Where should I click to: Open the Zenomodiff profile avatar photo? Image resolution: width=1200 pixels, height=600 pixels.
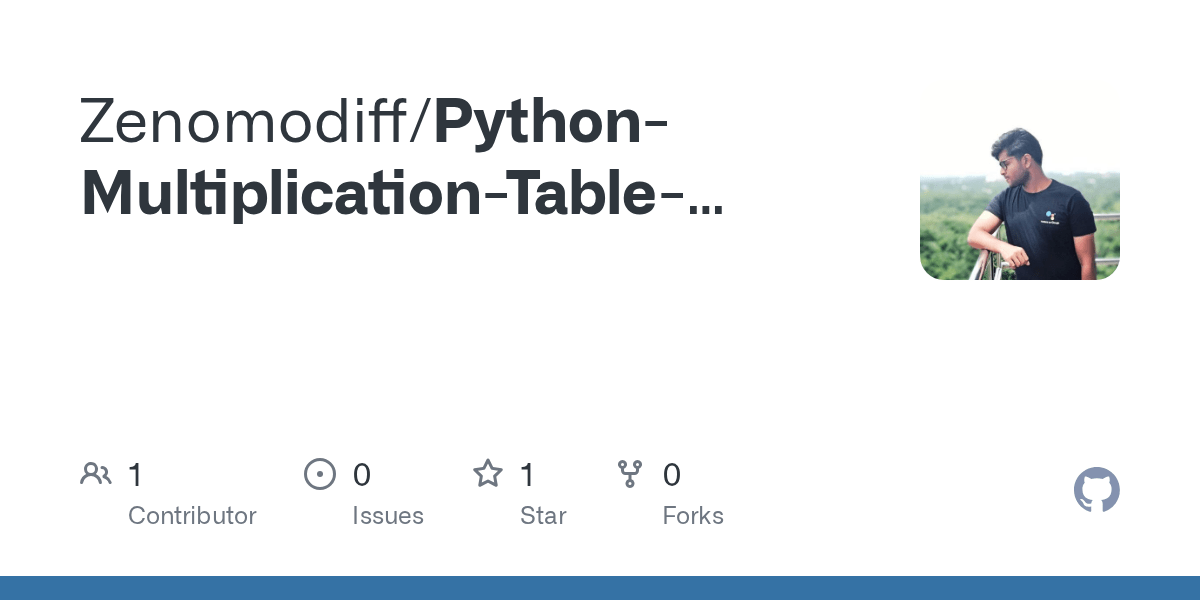coord(1020,180)
